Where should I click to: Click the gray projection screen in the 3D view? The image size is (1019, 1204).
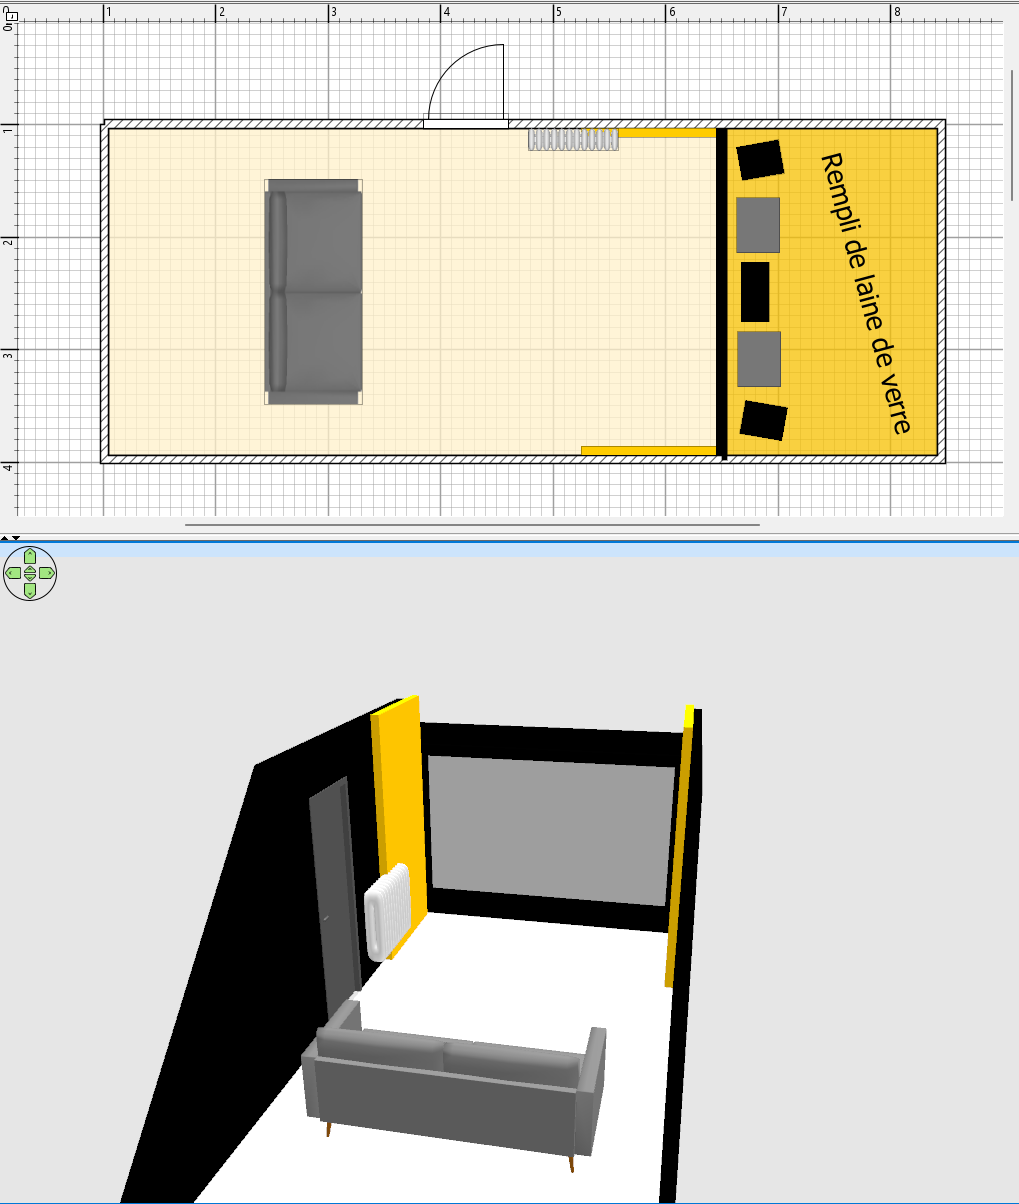(x=551, y=832)
